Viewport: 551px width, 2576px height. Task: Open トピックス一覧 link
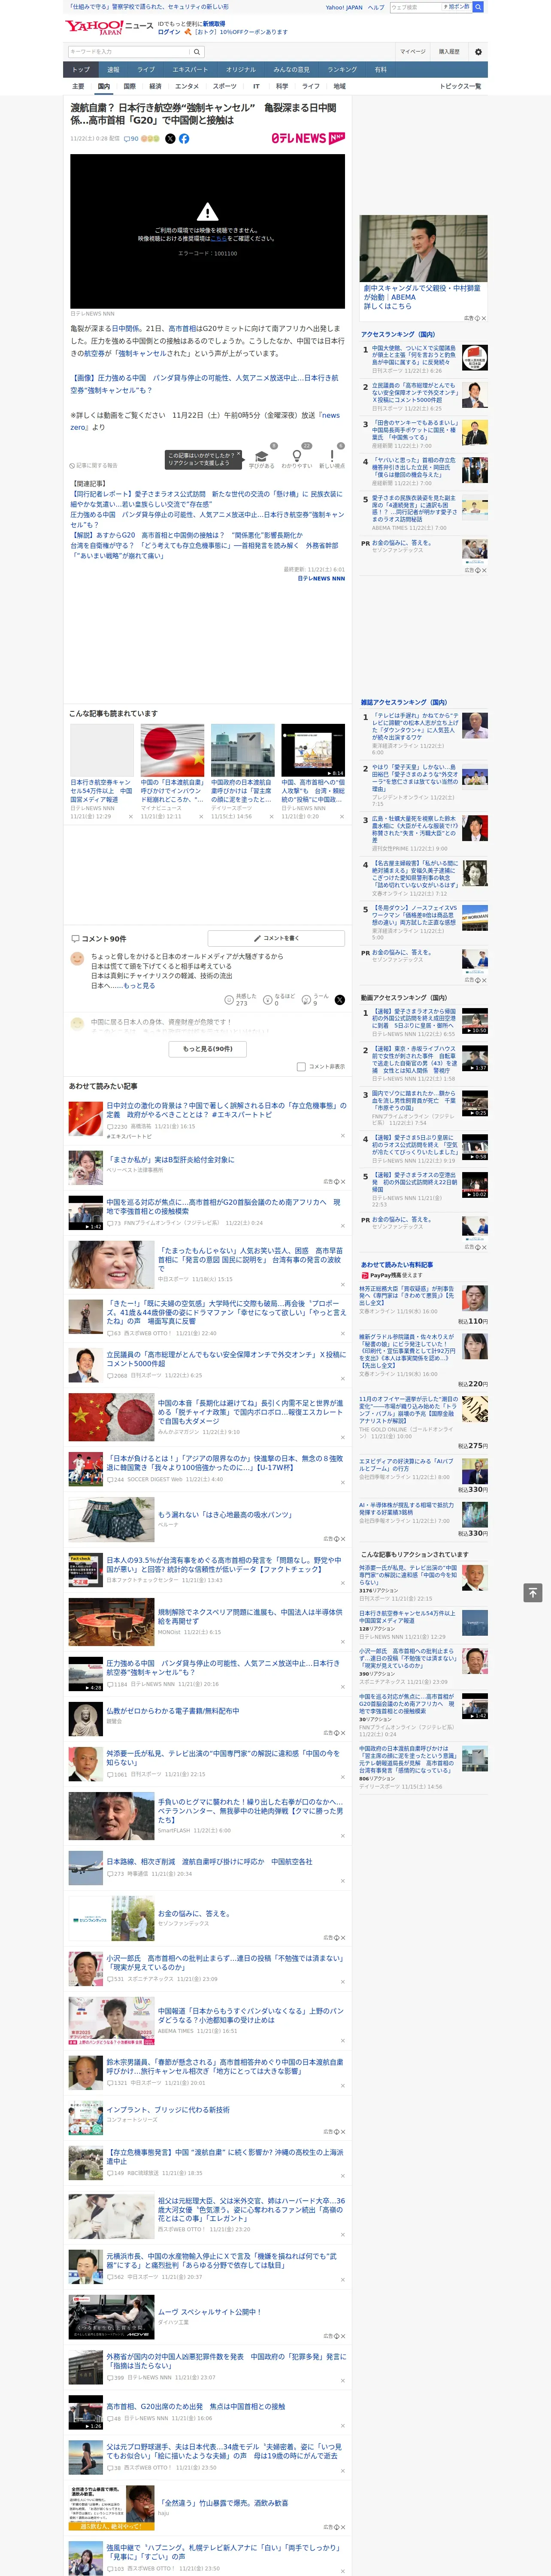[x=460, y=87]
